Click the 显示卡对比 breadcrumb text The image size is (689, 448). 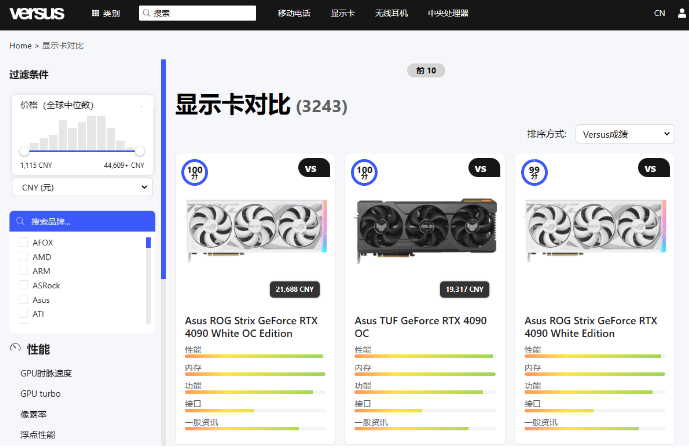[62, 45]
